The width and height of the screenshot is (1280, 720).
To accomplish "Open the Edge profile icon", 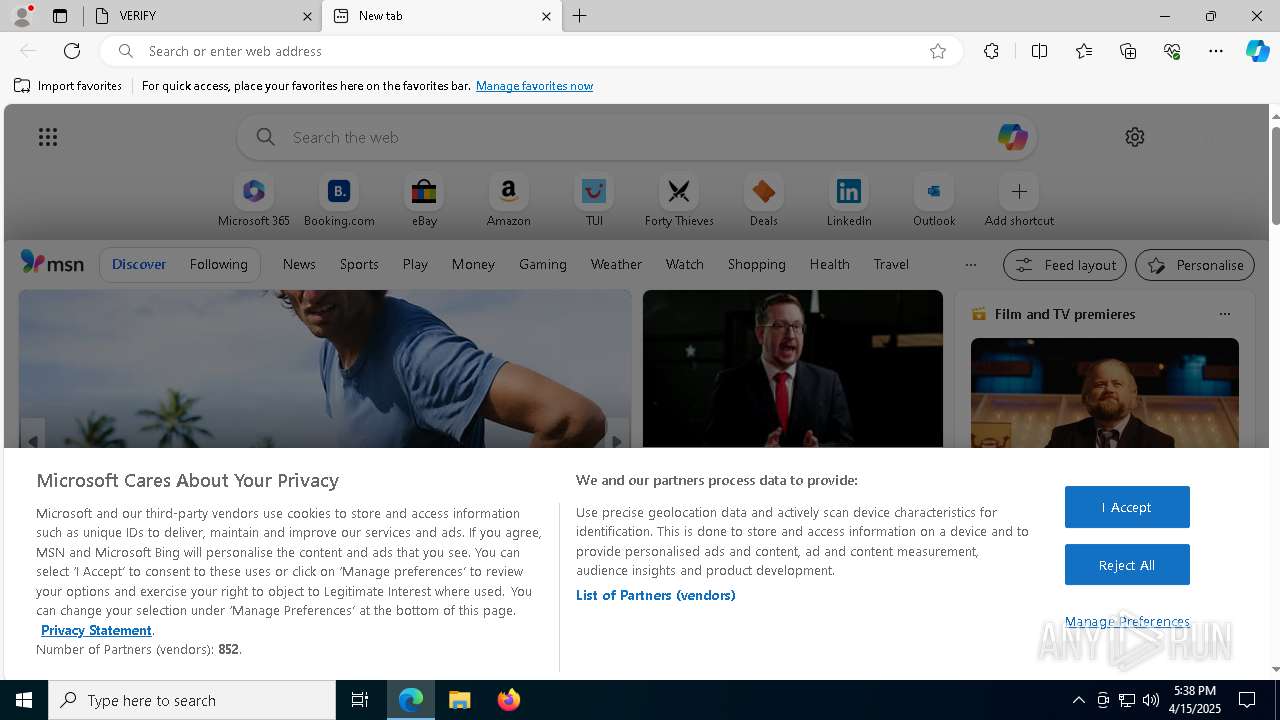I will 22,16.
